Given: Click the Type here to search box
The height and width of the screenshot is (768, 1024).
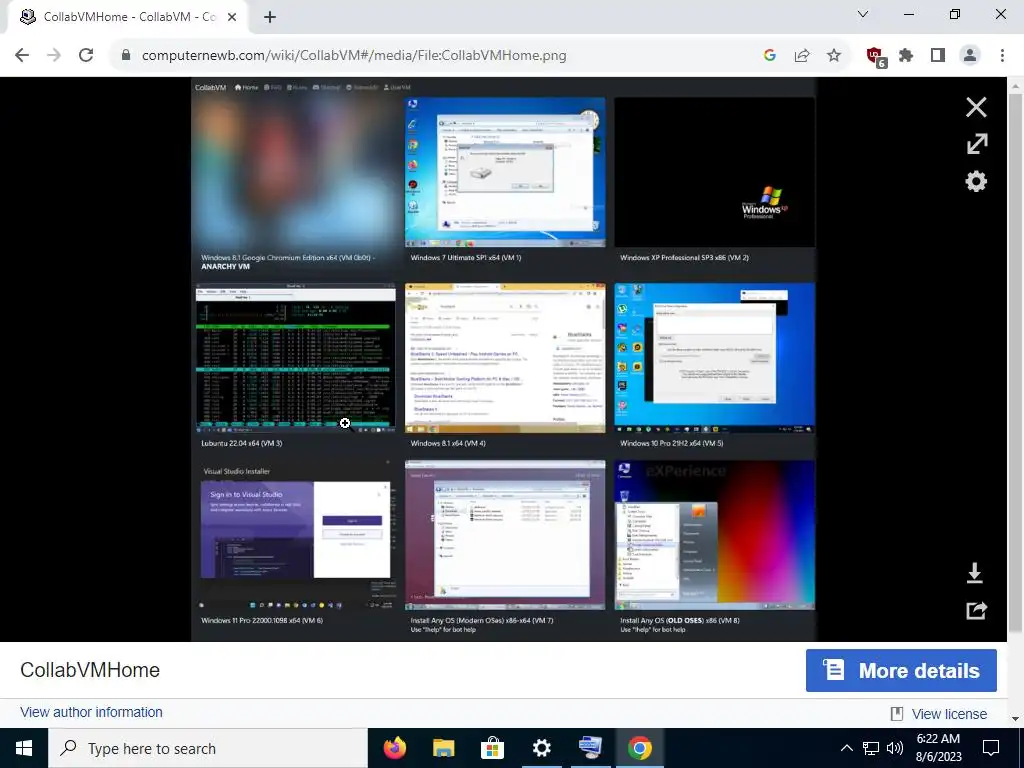Looking at the screenshot, I should click(208, 748).
